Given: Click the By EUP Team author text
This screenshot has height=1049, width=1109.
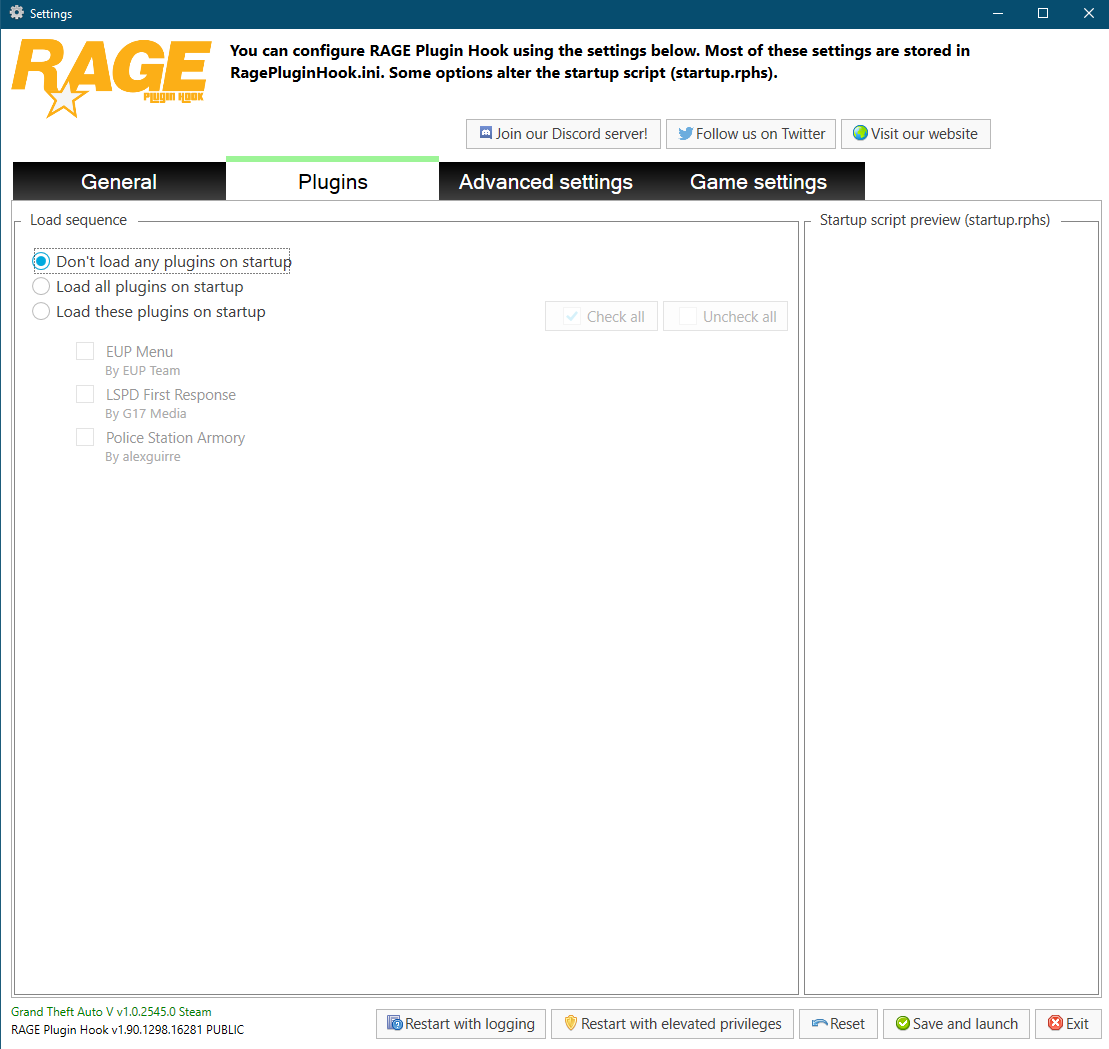Looking at the screenshot, I should coord(143,370).
